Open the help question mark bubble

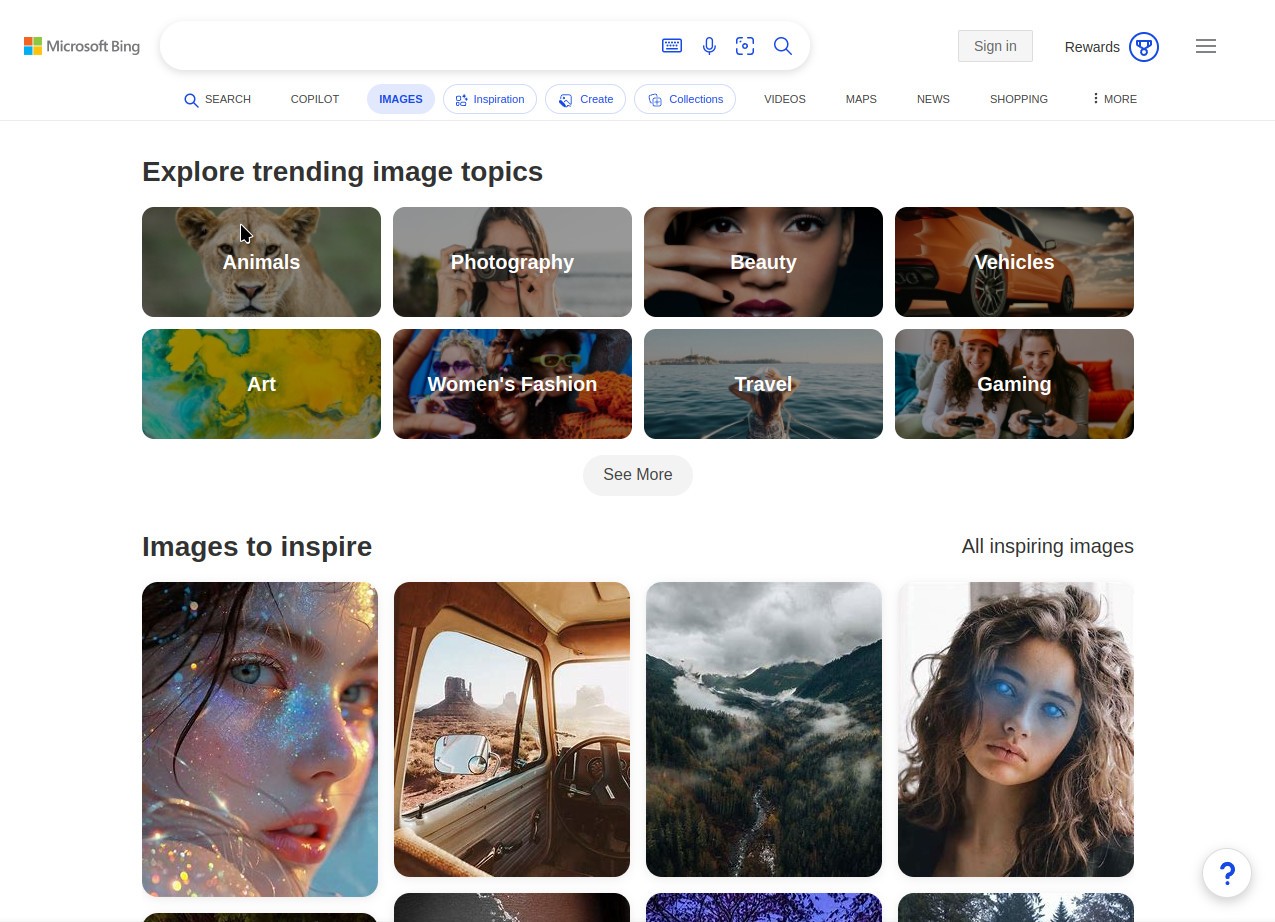click(x=1227, y=873)
